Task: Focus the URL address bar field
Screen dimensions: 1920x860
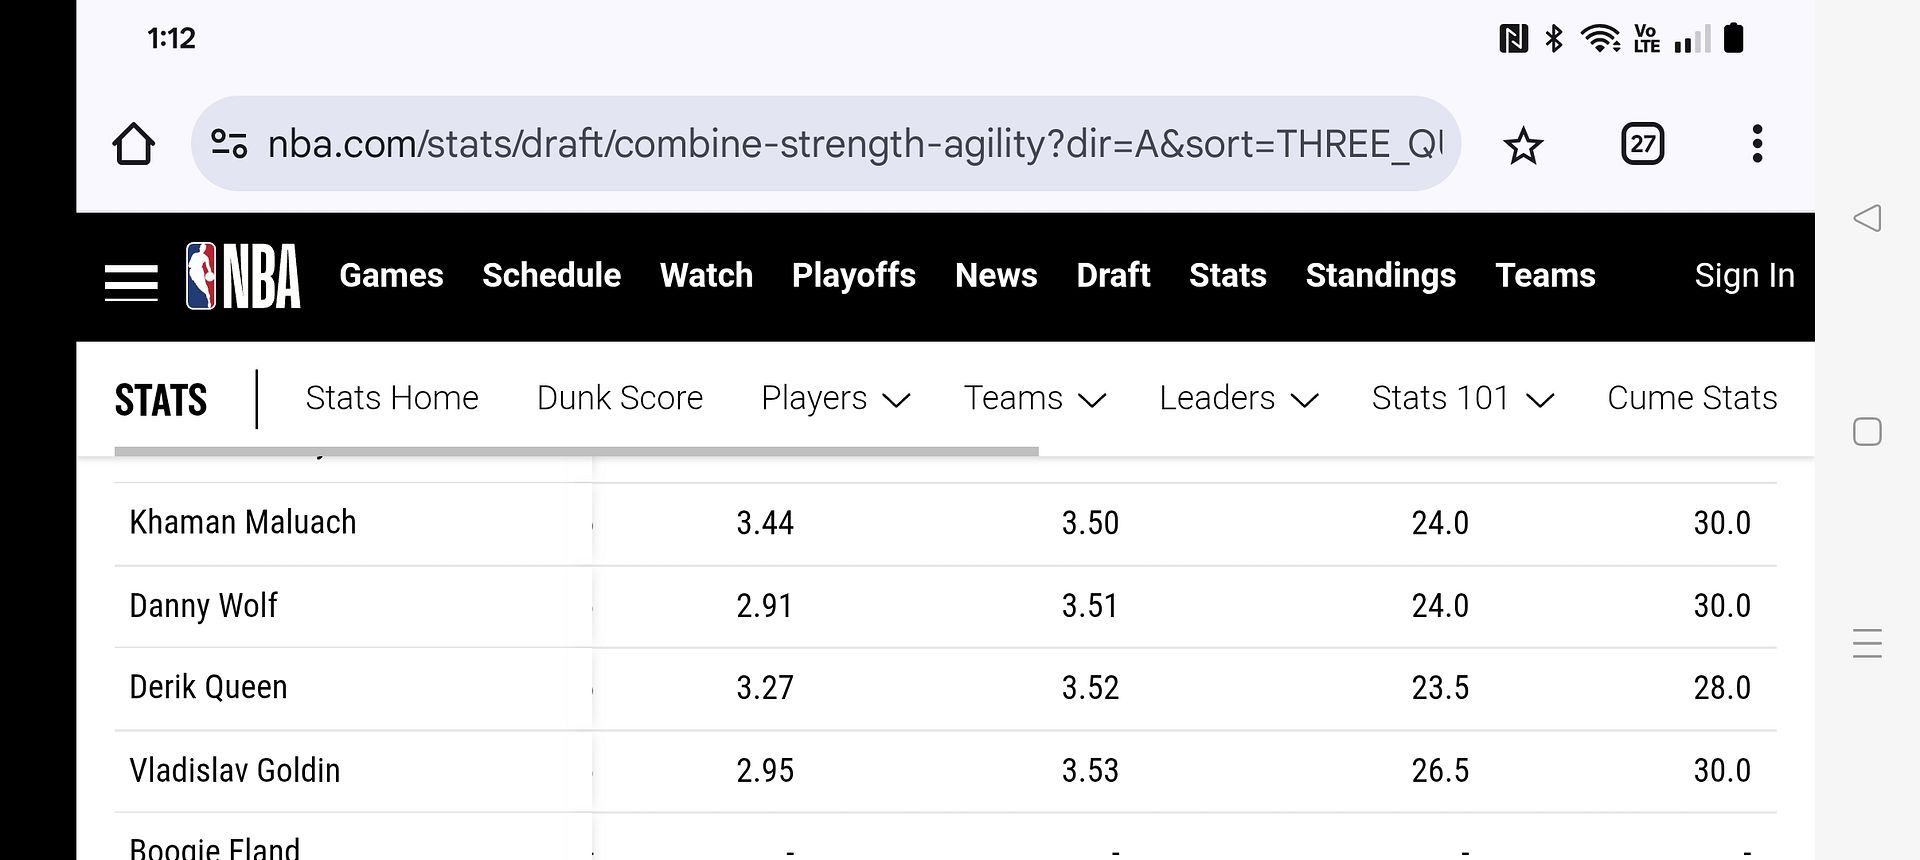Action: point(855,144)
